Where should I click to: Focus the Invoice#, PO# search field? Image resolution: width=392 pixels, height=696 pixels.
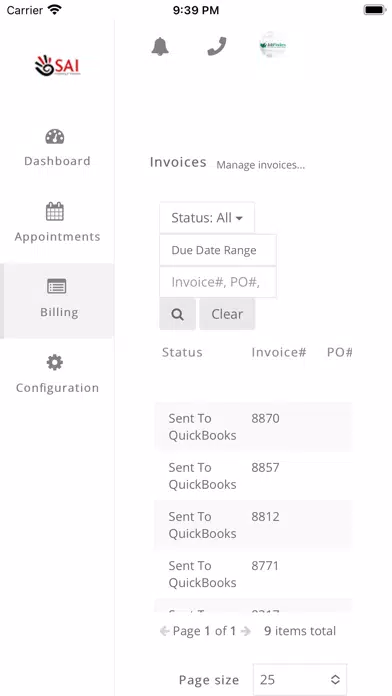click(x=218, y=282)
